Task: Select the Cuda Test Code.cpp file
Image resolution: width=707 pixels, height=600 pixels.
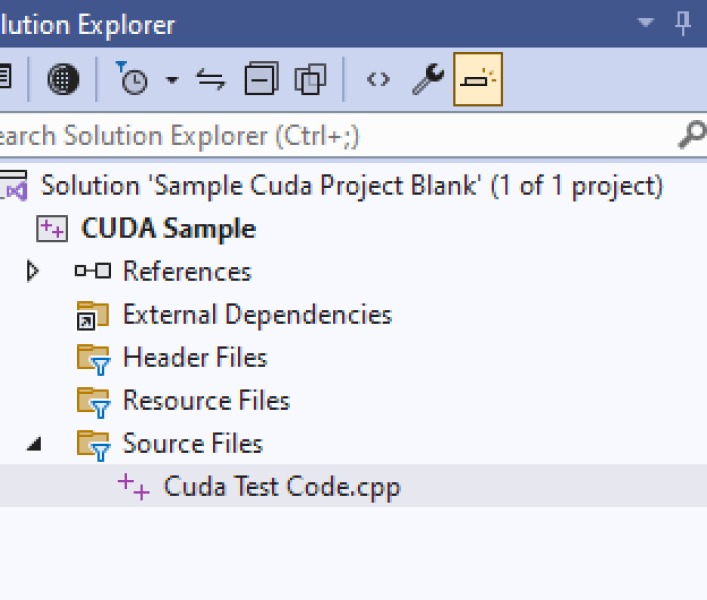Action: tap(282, 487)
